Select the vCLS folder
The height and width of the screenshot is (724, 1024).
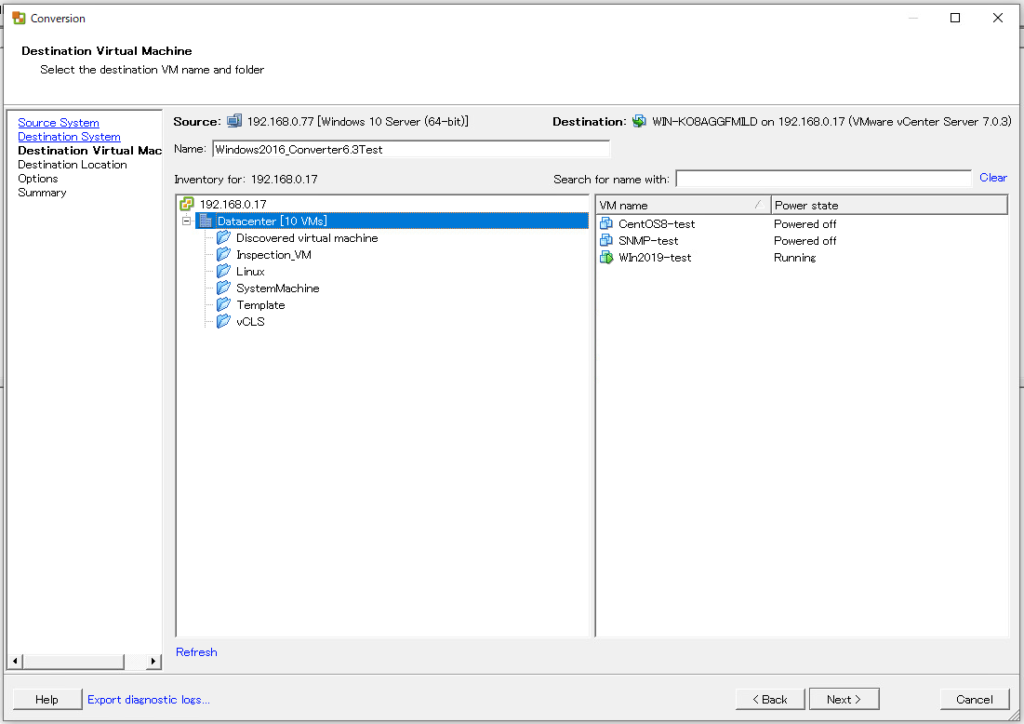[250, 321]
